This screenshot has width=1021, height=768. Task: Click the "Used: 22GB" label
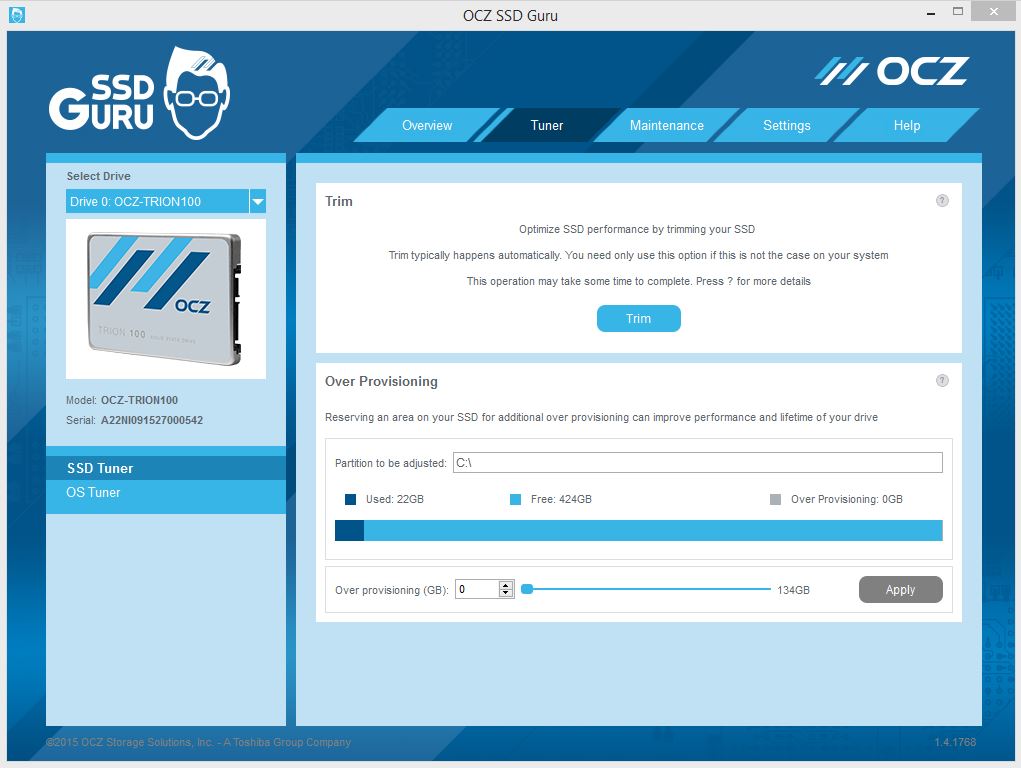395,500
